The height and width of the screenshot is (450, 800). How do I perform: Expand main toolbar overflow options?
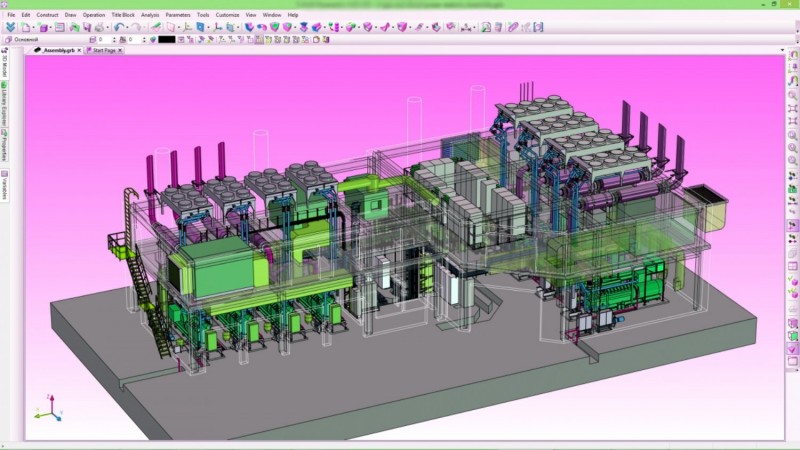click(796, 31)
